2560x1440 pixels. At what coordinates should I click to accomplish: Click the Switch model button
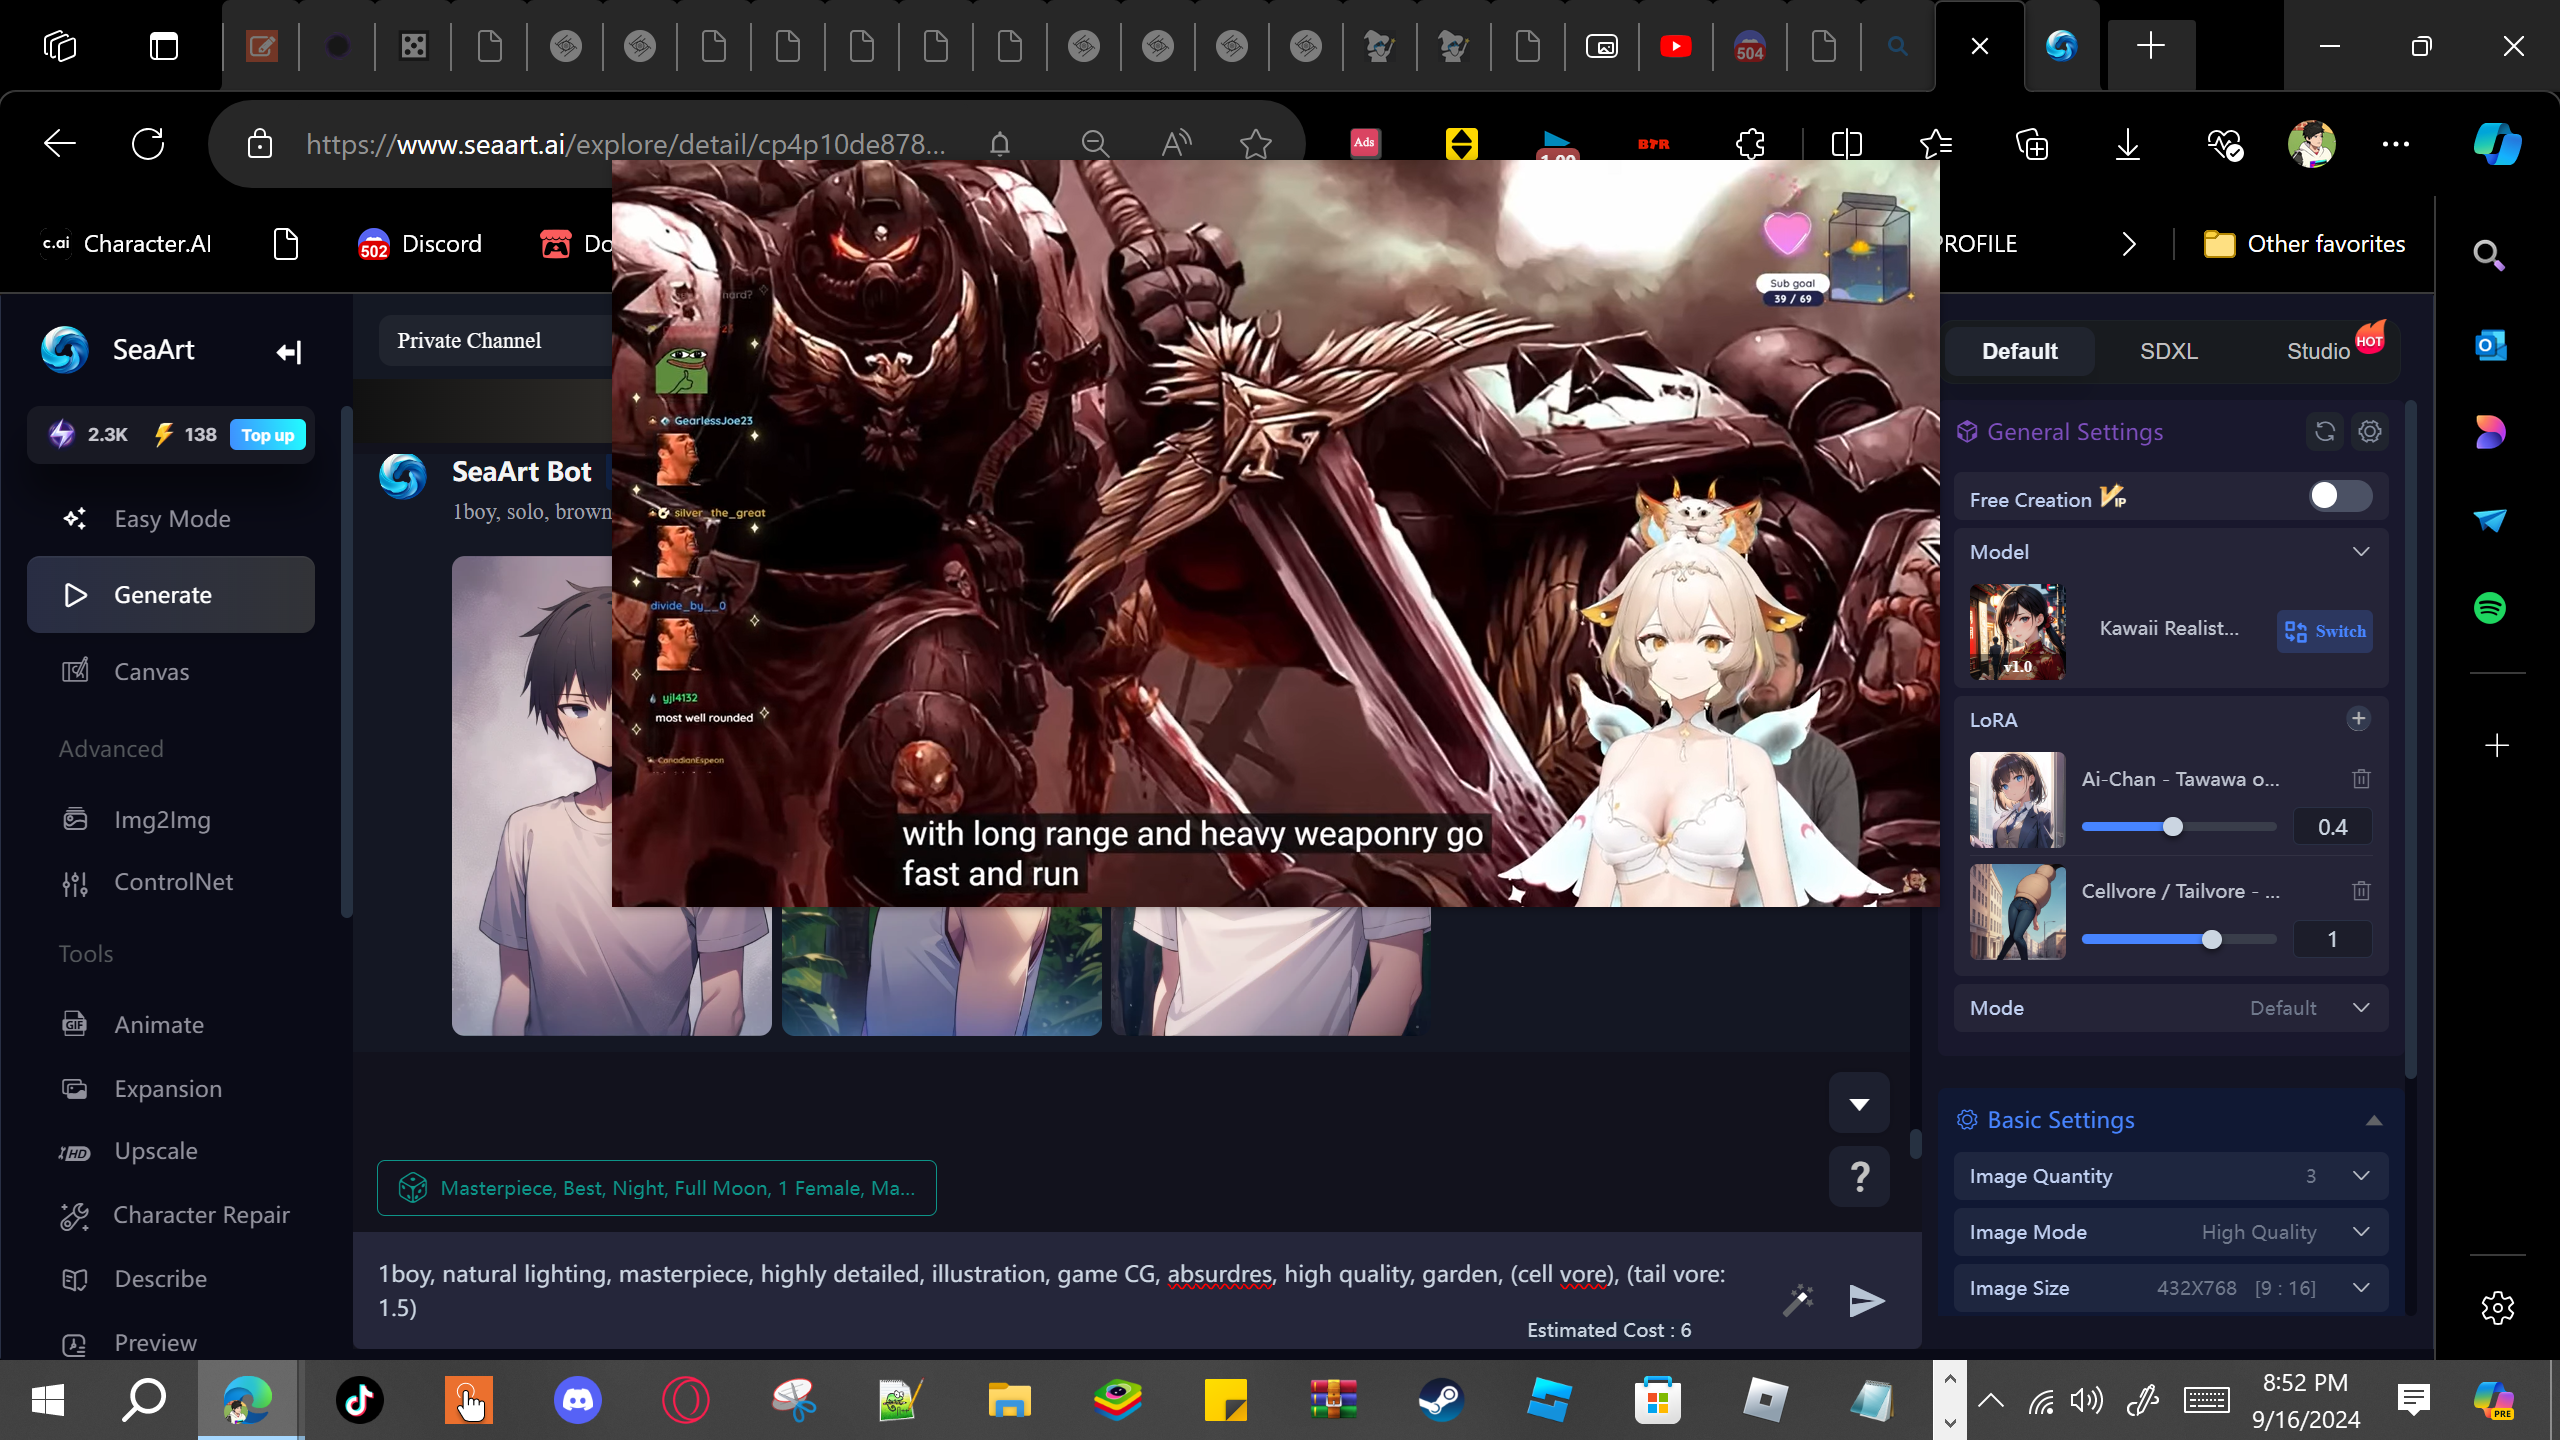tap(2325, 631)
